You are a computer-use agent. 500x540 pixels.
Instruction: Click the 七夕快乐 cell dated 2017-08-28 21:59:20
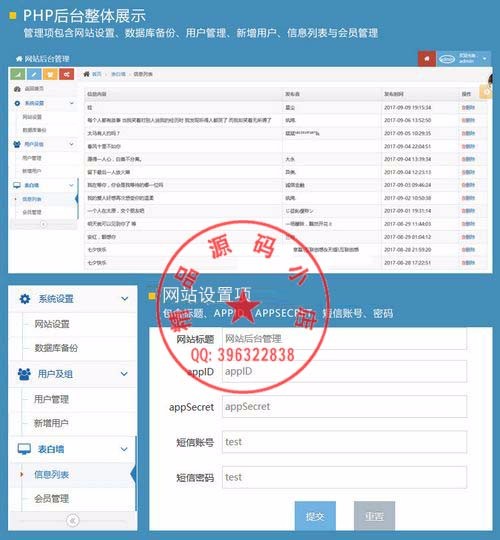(97, 250)
